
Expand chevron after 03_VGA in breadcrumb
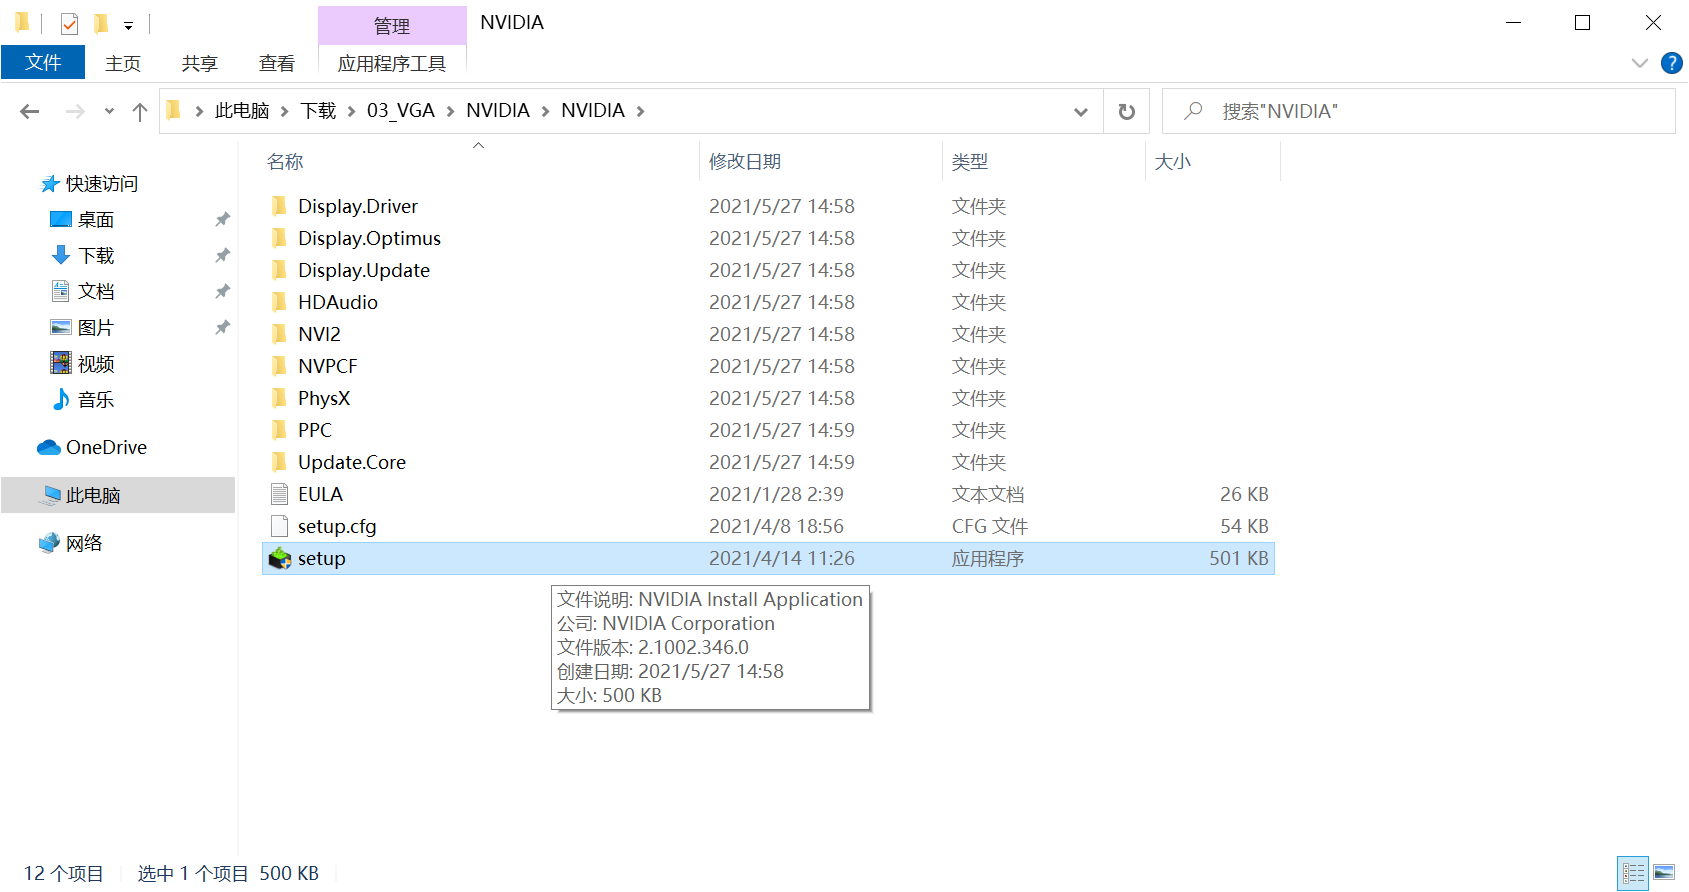pyautogui.click(x=450, y=111)
